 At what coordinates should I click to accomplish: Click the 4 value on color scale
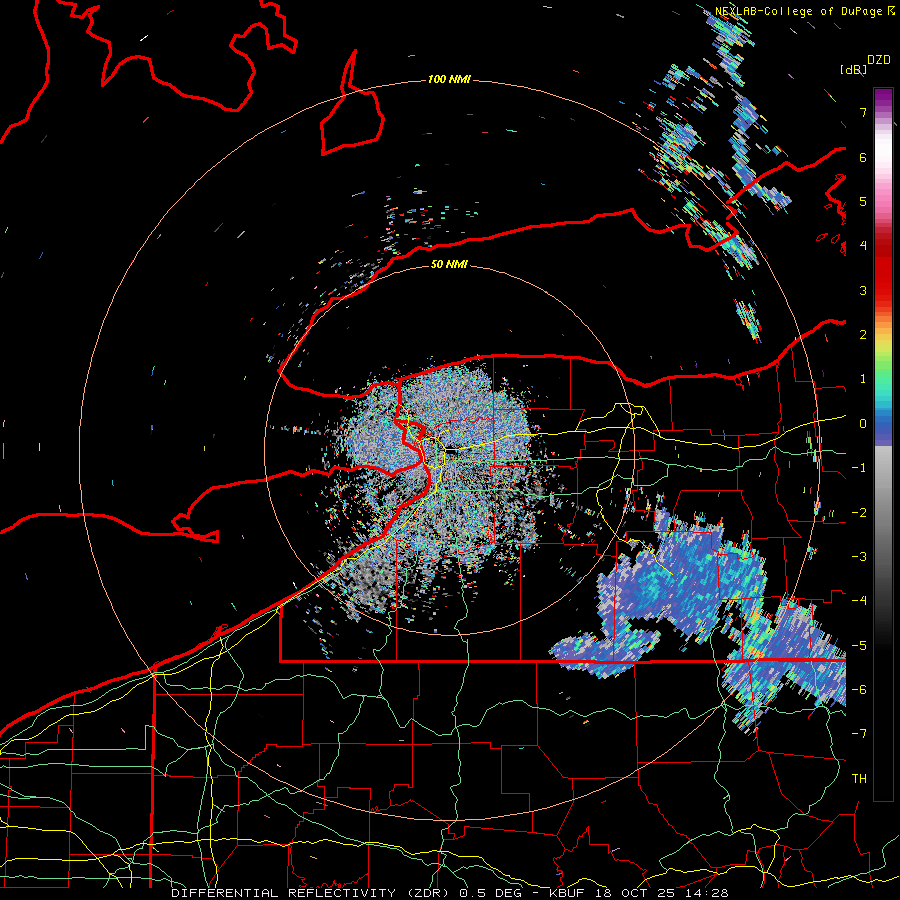(863, 246)
